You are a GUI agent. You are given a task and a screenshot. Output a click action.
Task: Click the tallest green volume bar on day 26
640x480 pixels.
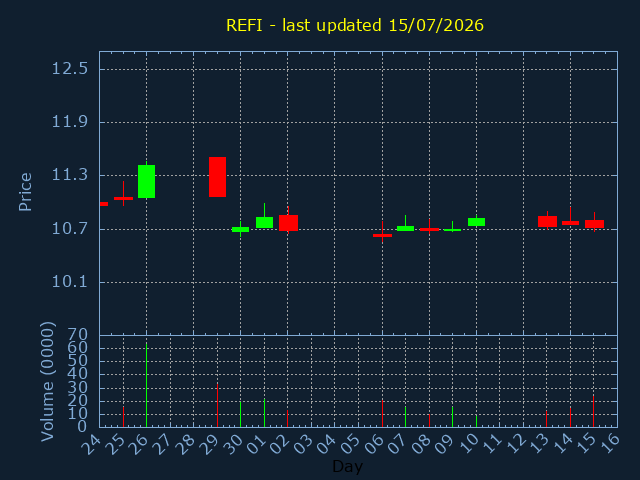tap(147, 385)
